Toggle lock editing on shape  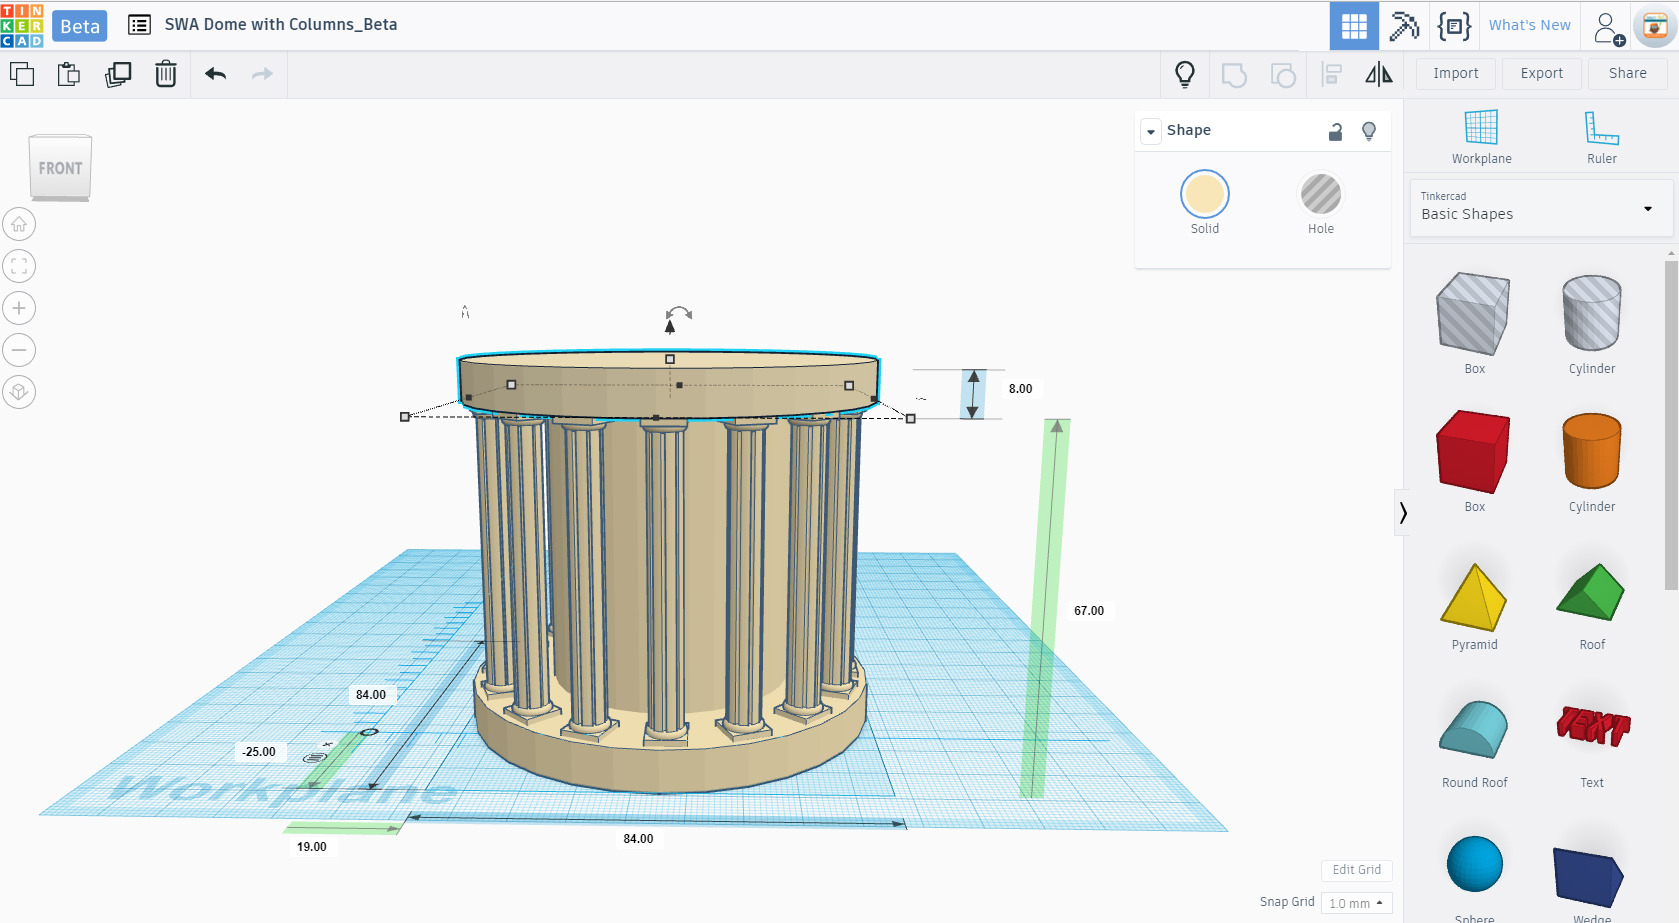click(x=1335, y=131)
